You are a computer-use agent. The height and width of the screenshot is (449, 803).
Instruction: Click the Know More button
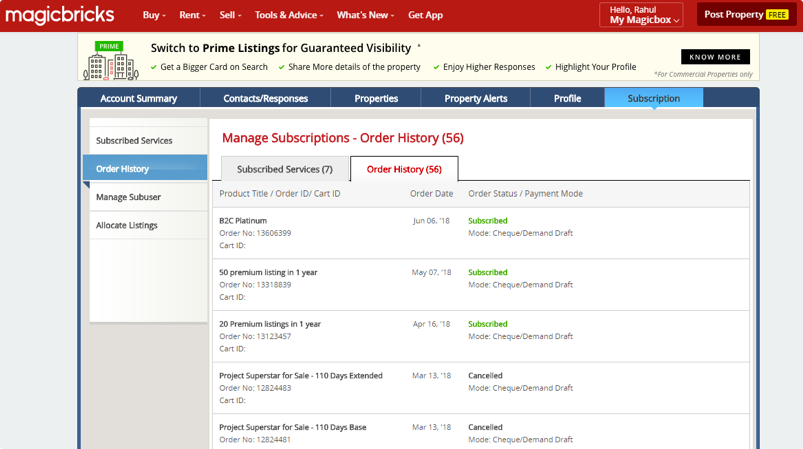coord(715,57)
